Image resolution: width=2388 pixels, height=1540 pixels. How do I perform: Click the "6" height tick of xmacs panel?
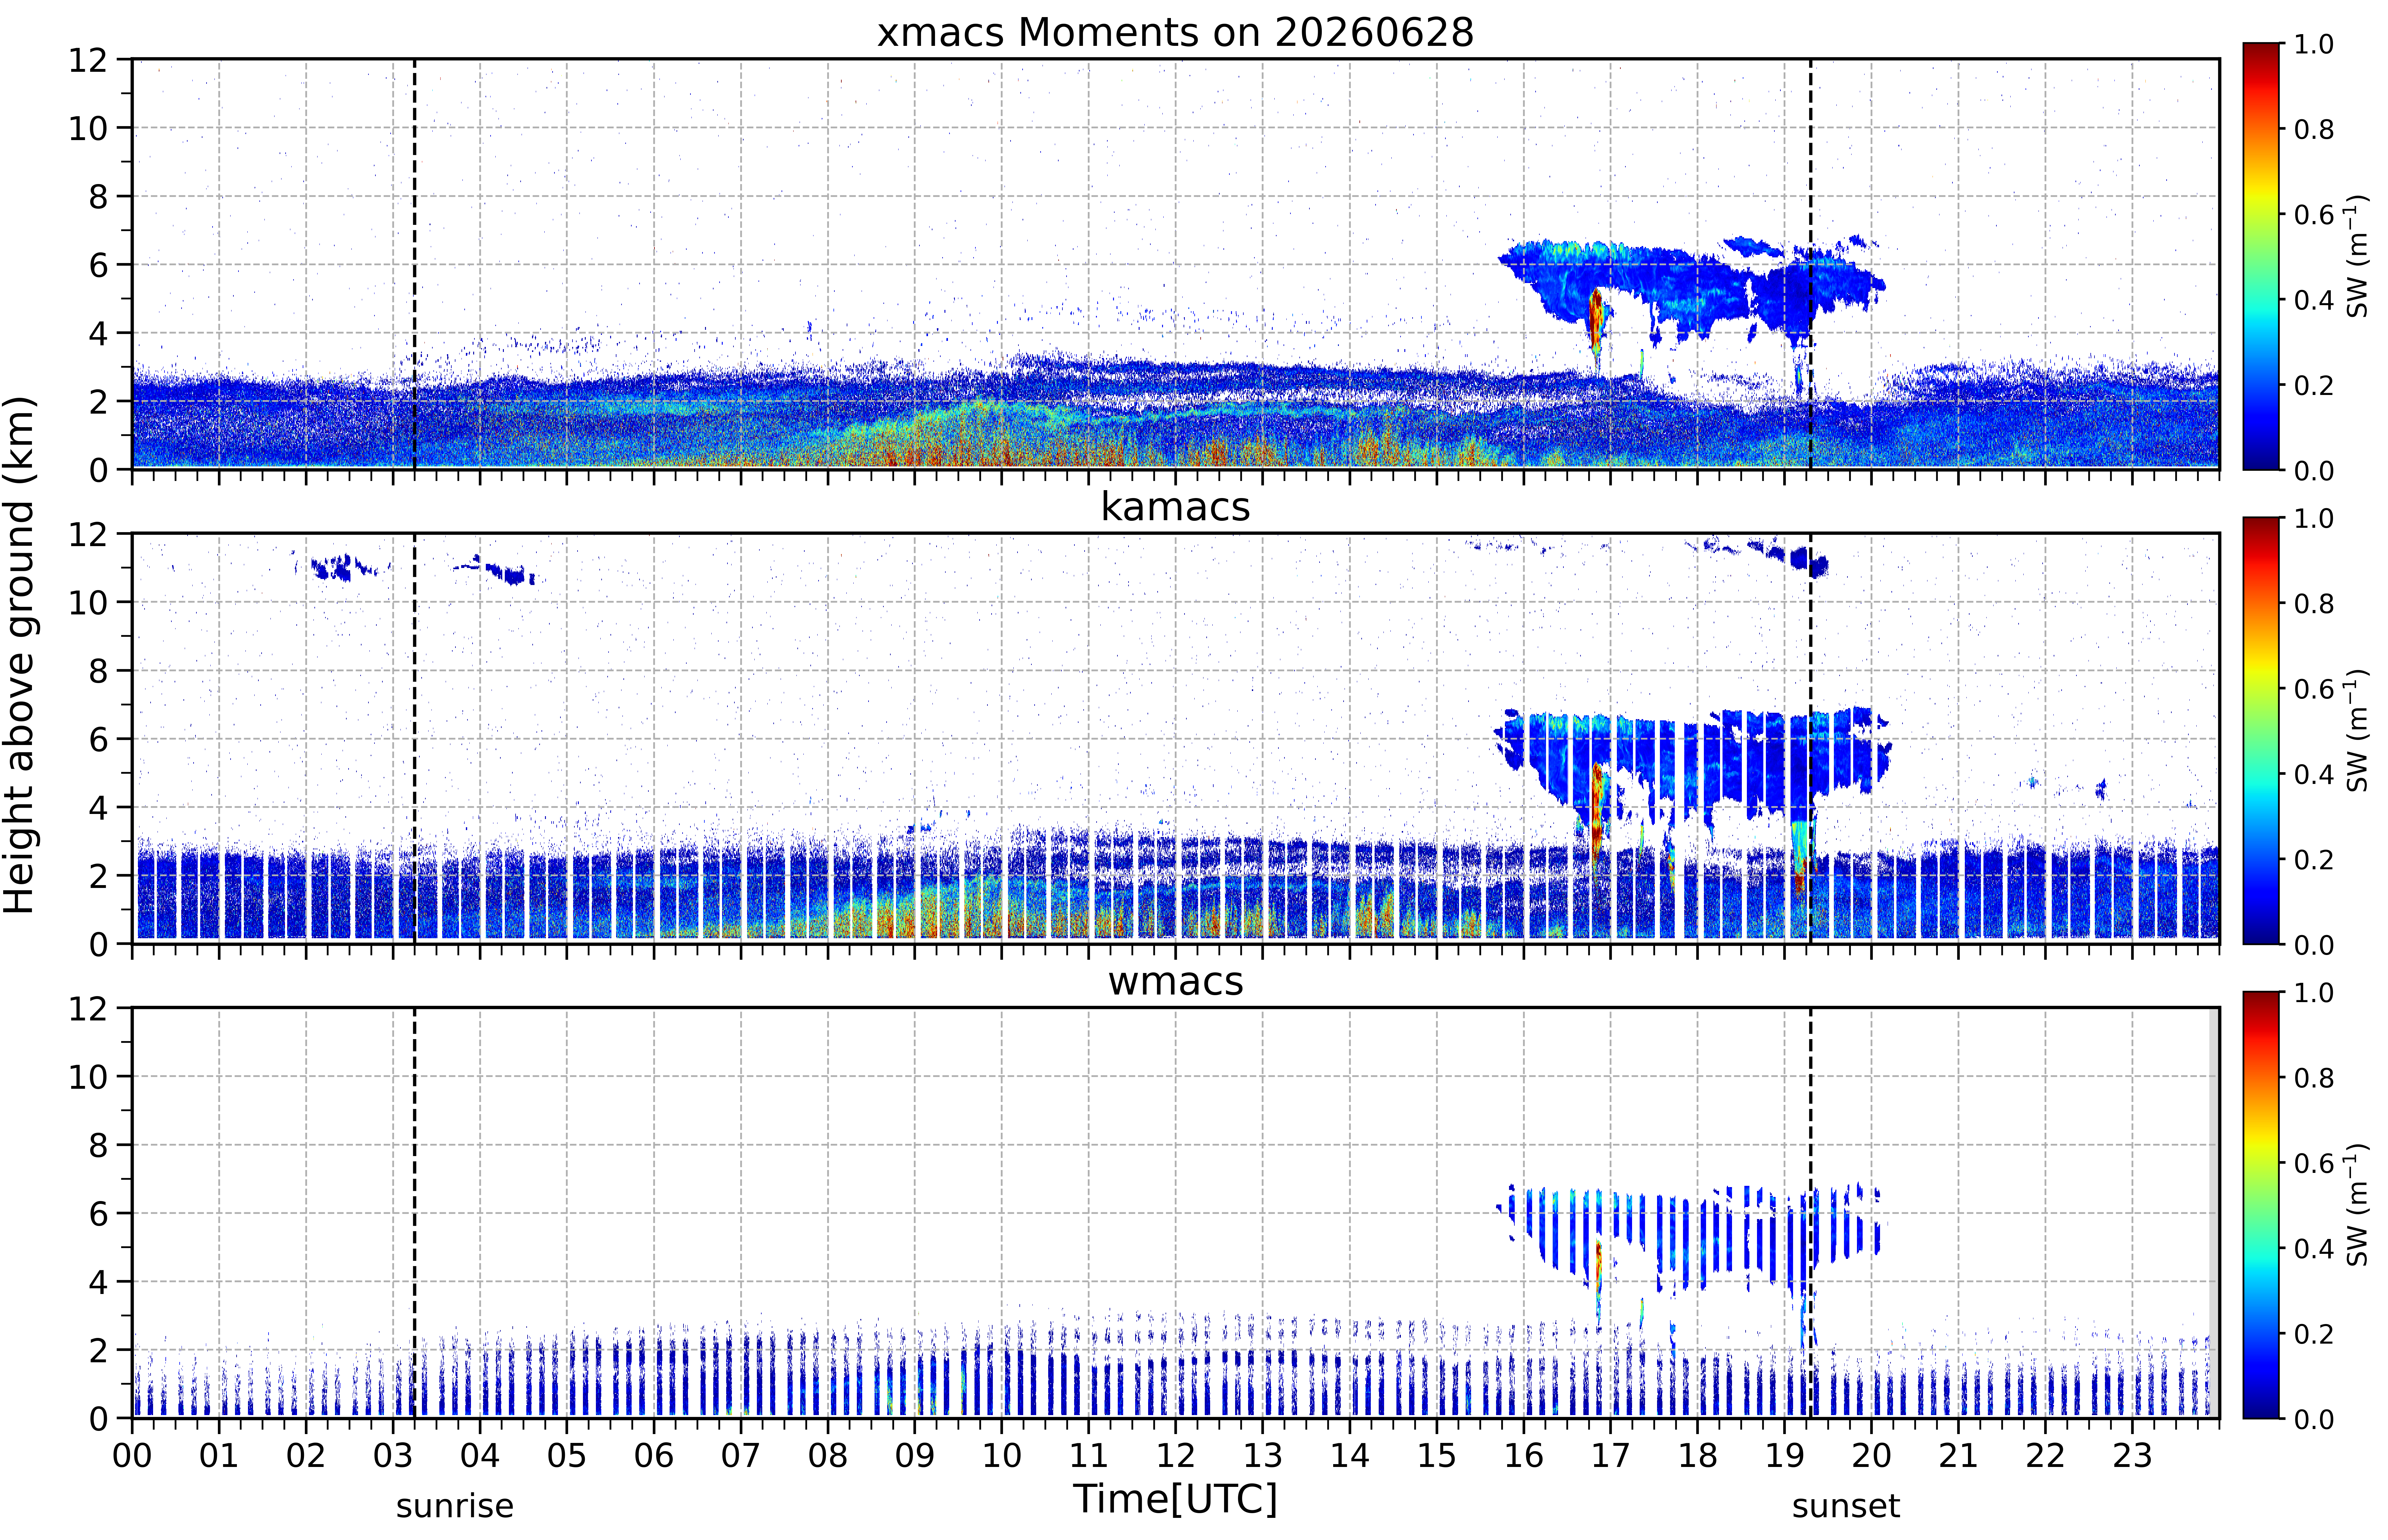(98, 265)
